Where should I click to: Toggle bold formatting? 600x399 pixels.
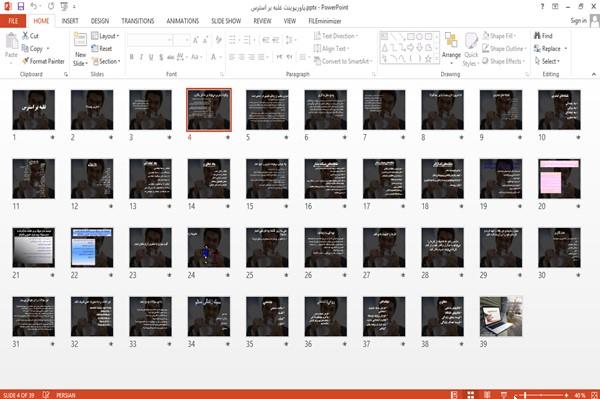pos(132,57)
